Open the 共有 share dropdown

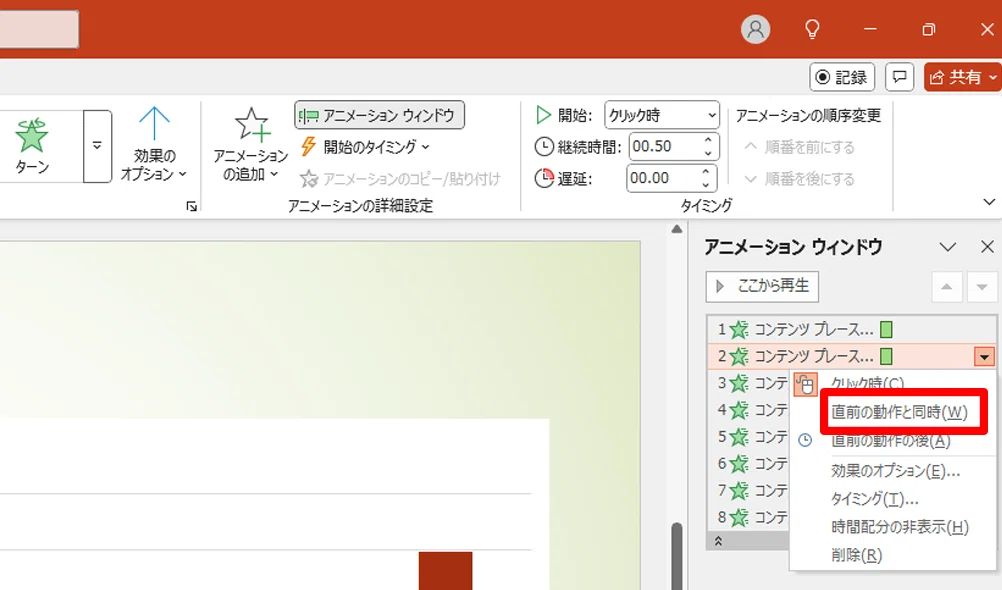tap(962, 77)
